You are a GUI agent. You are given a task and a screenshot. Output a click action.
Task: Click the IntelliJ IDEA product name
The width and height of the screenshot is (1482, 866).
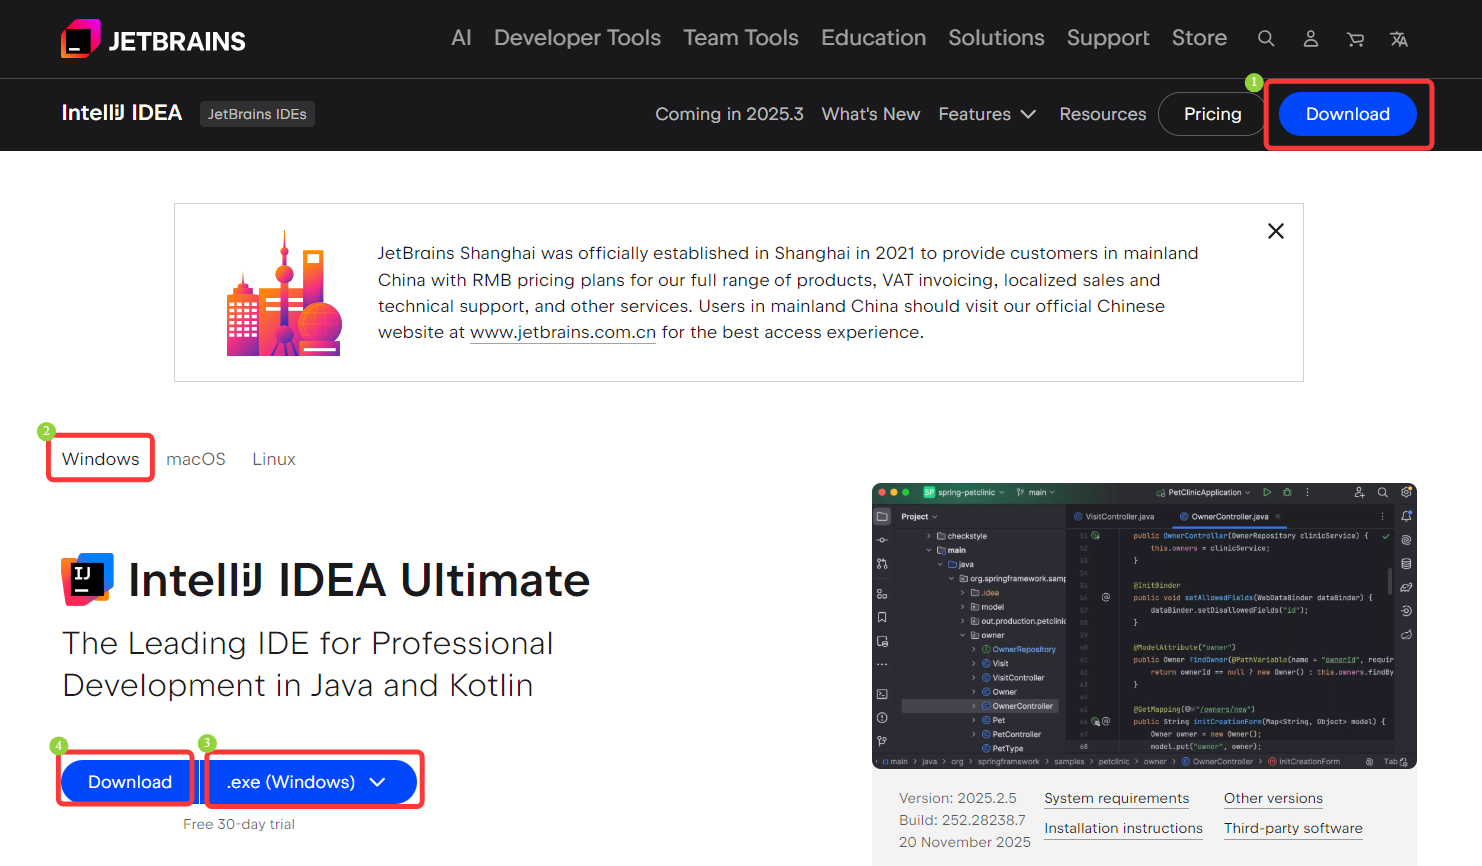[x=122, y=113]
